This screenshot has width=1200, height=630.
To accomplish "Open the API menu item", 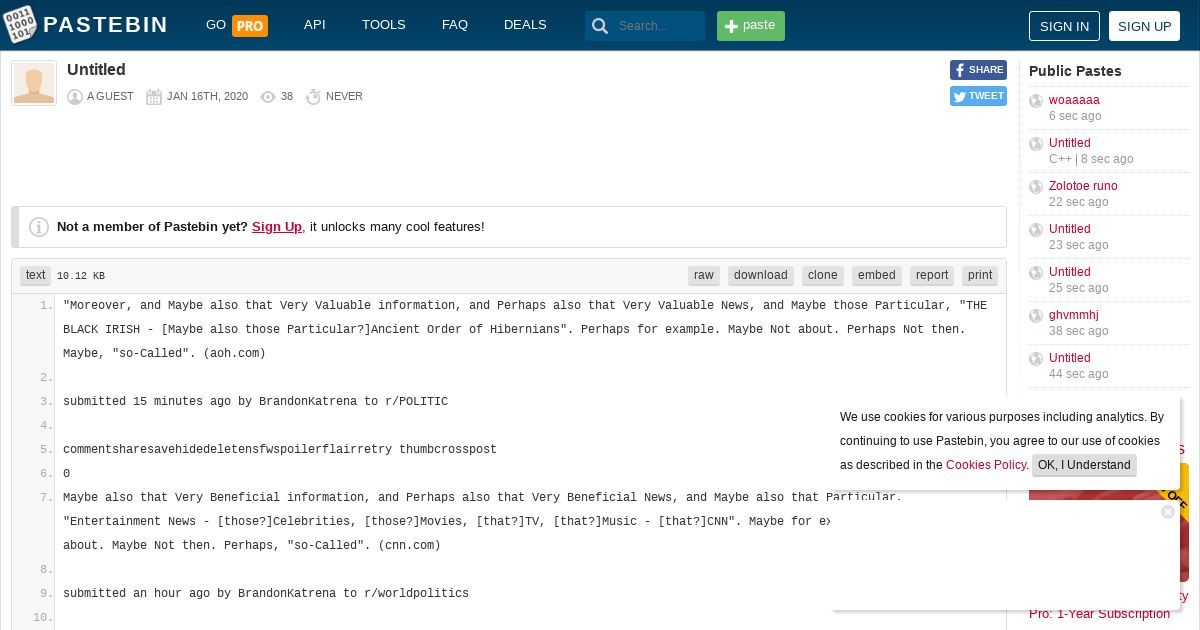I will click(x=315, y=25).
